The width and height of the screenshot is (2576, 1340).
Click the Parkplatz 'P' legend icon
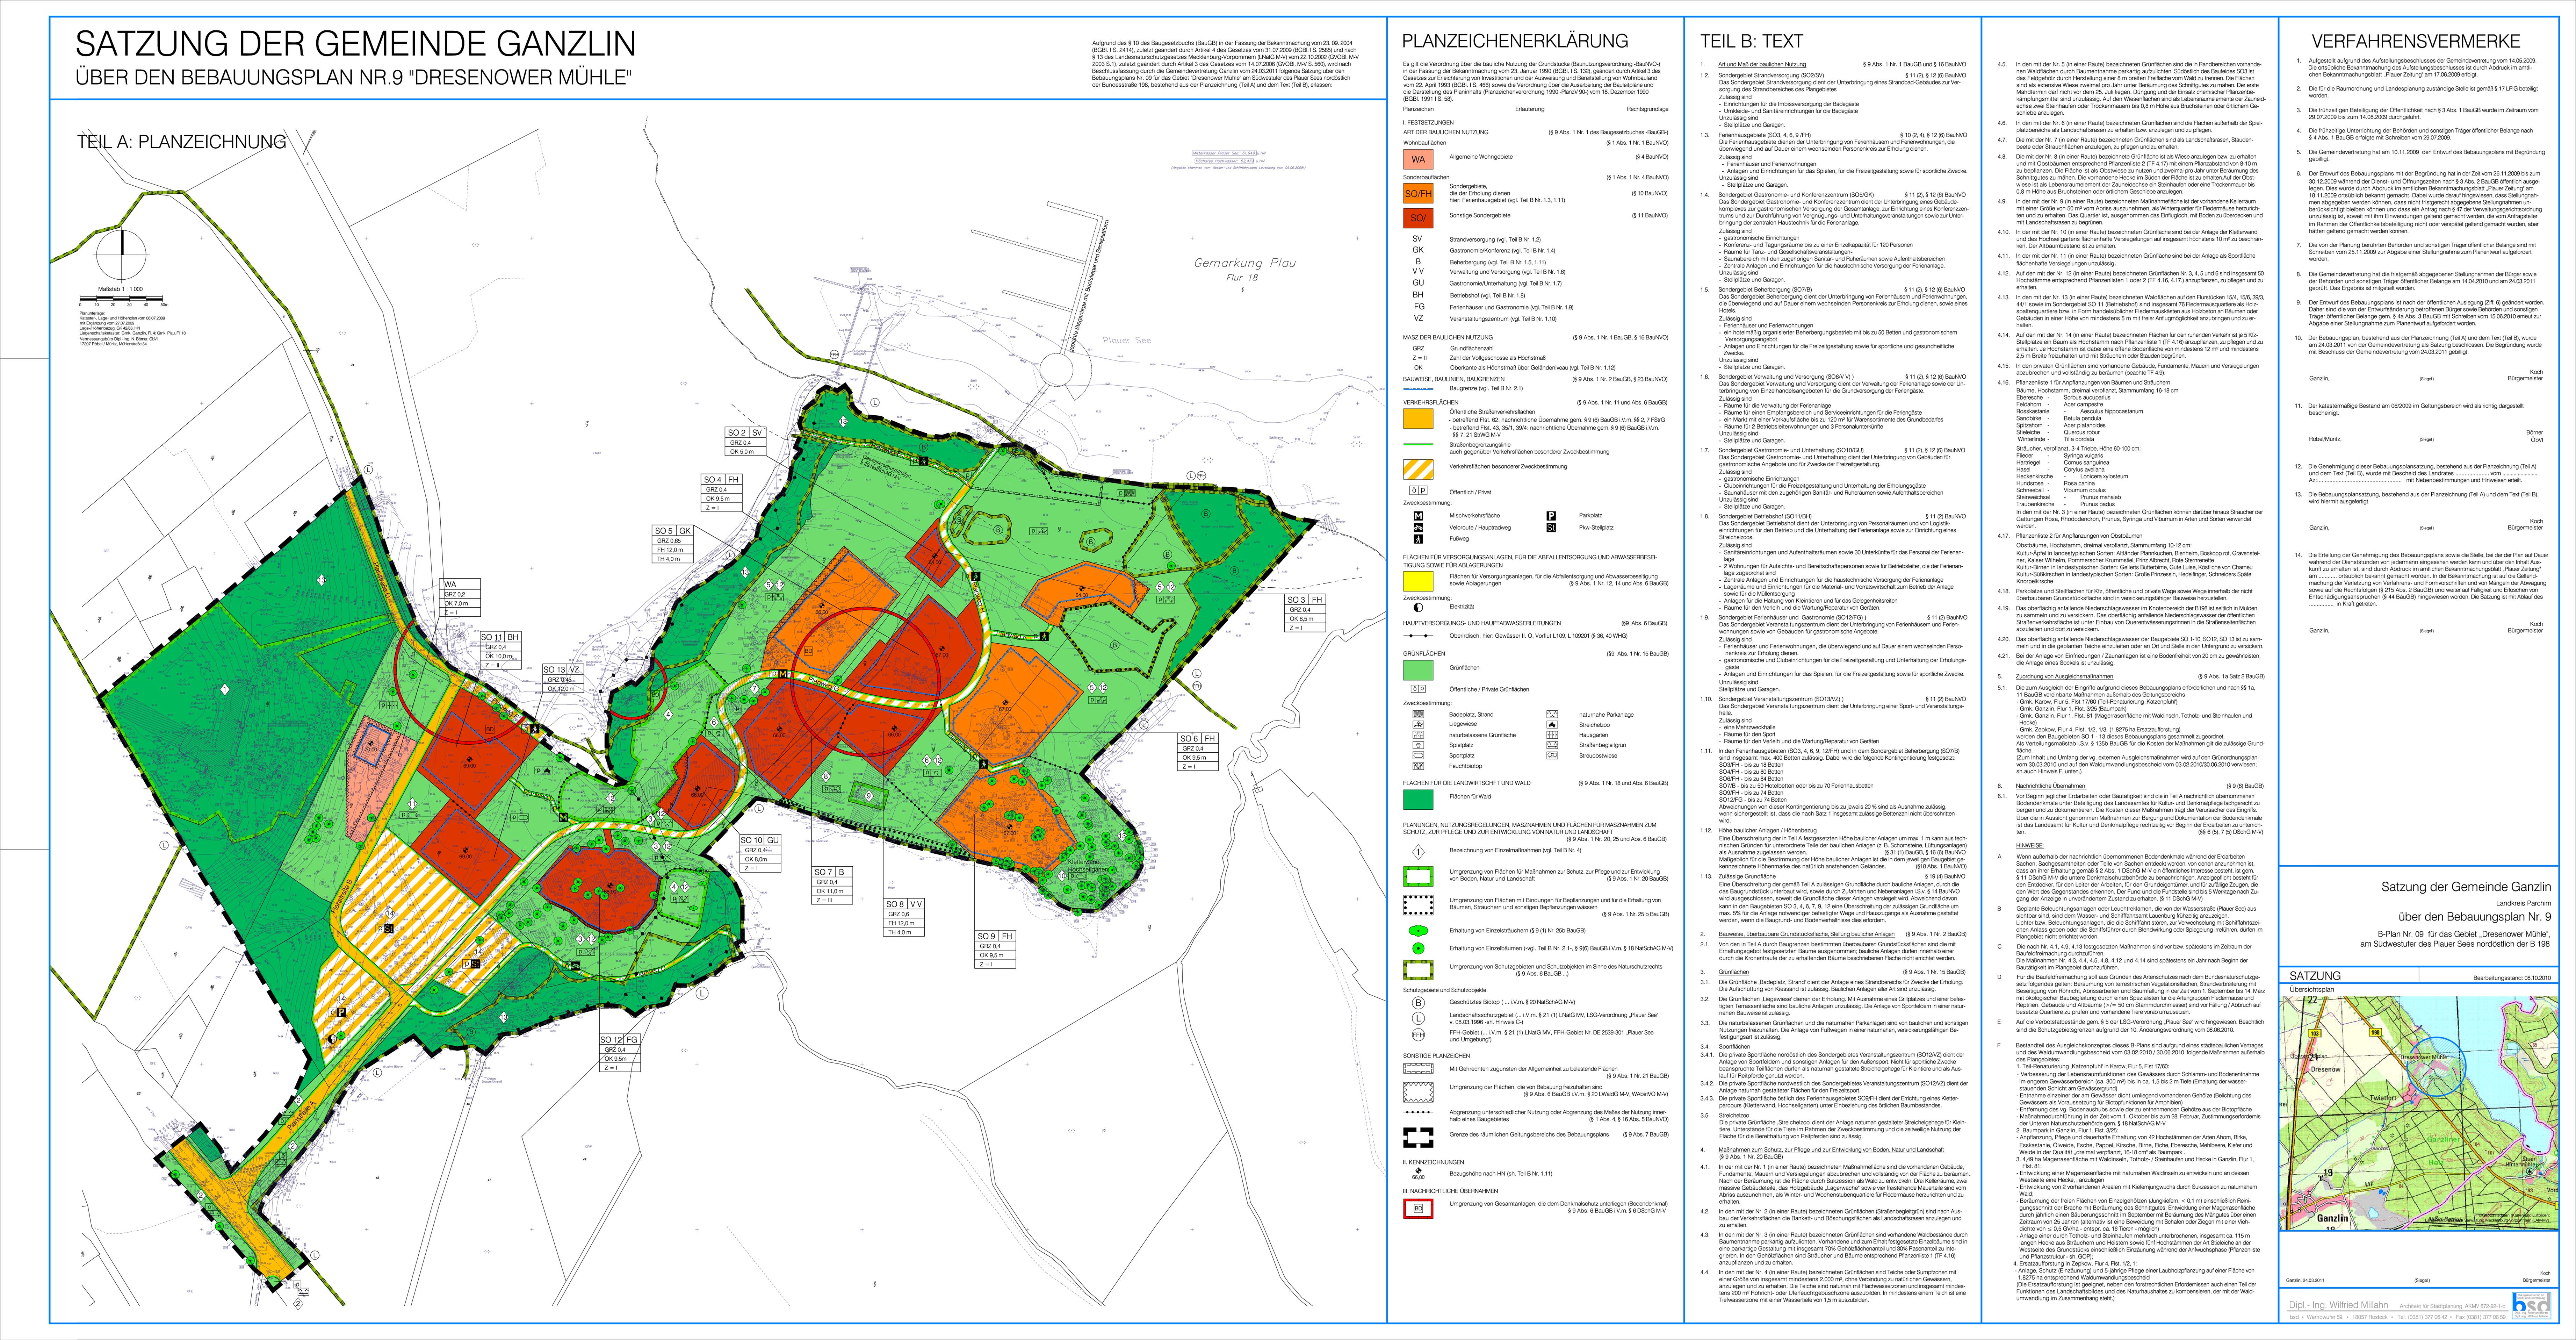coord(1551,516)
